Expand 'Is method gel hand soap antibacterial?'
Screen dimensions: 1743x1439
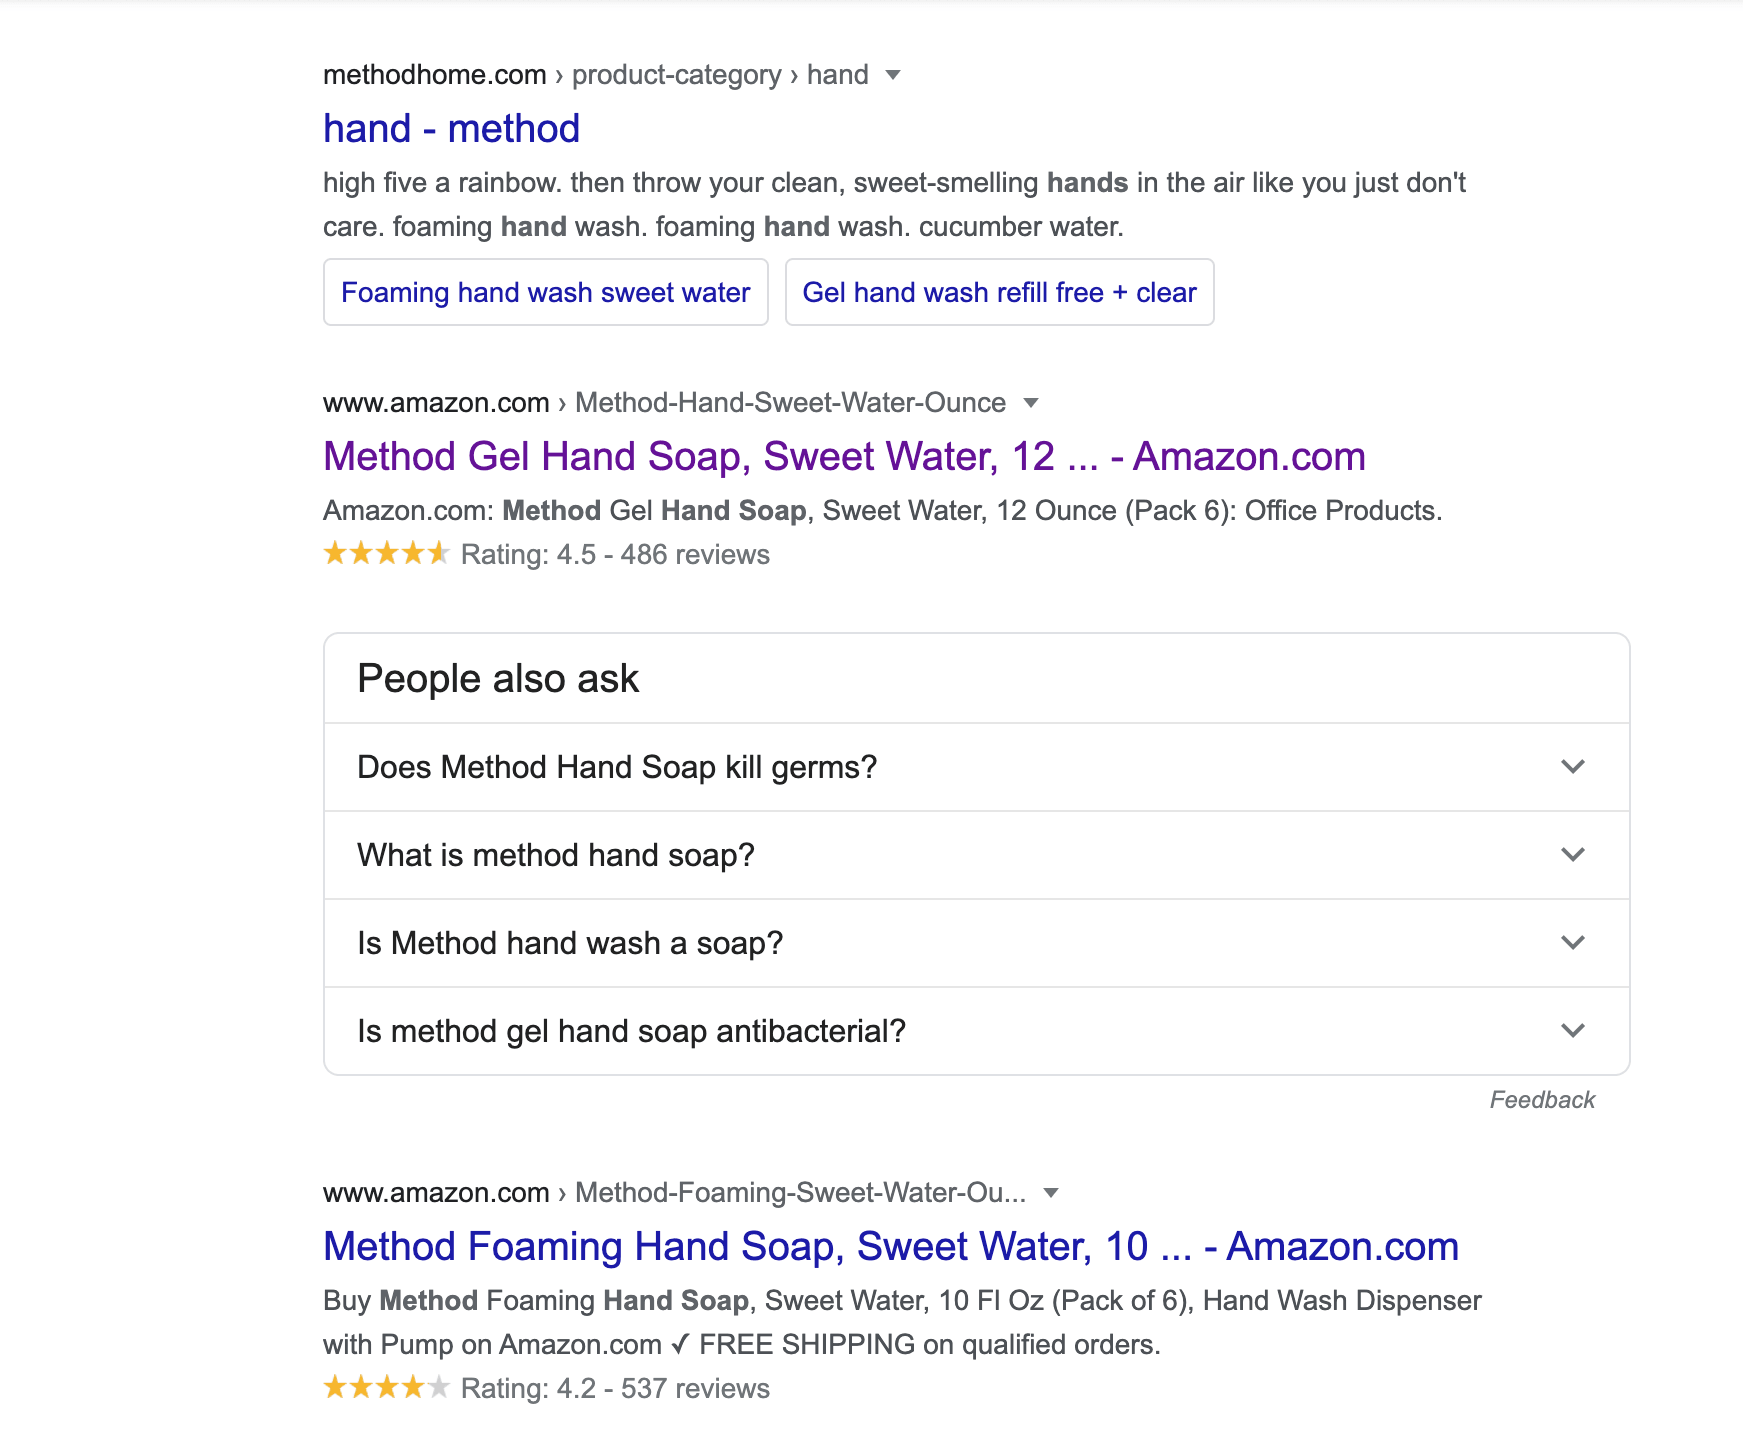[977, 1031]
